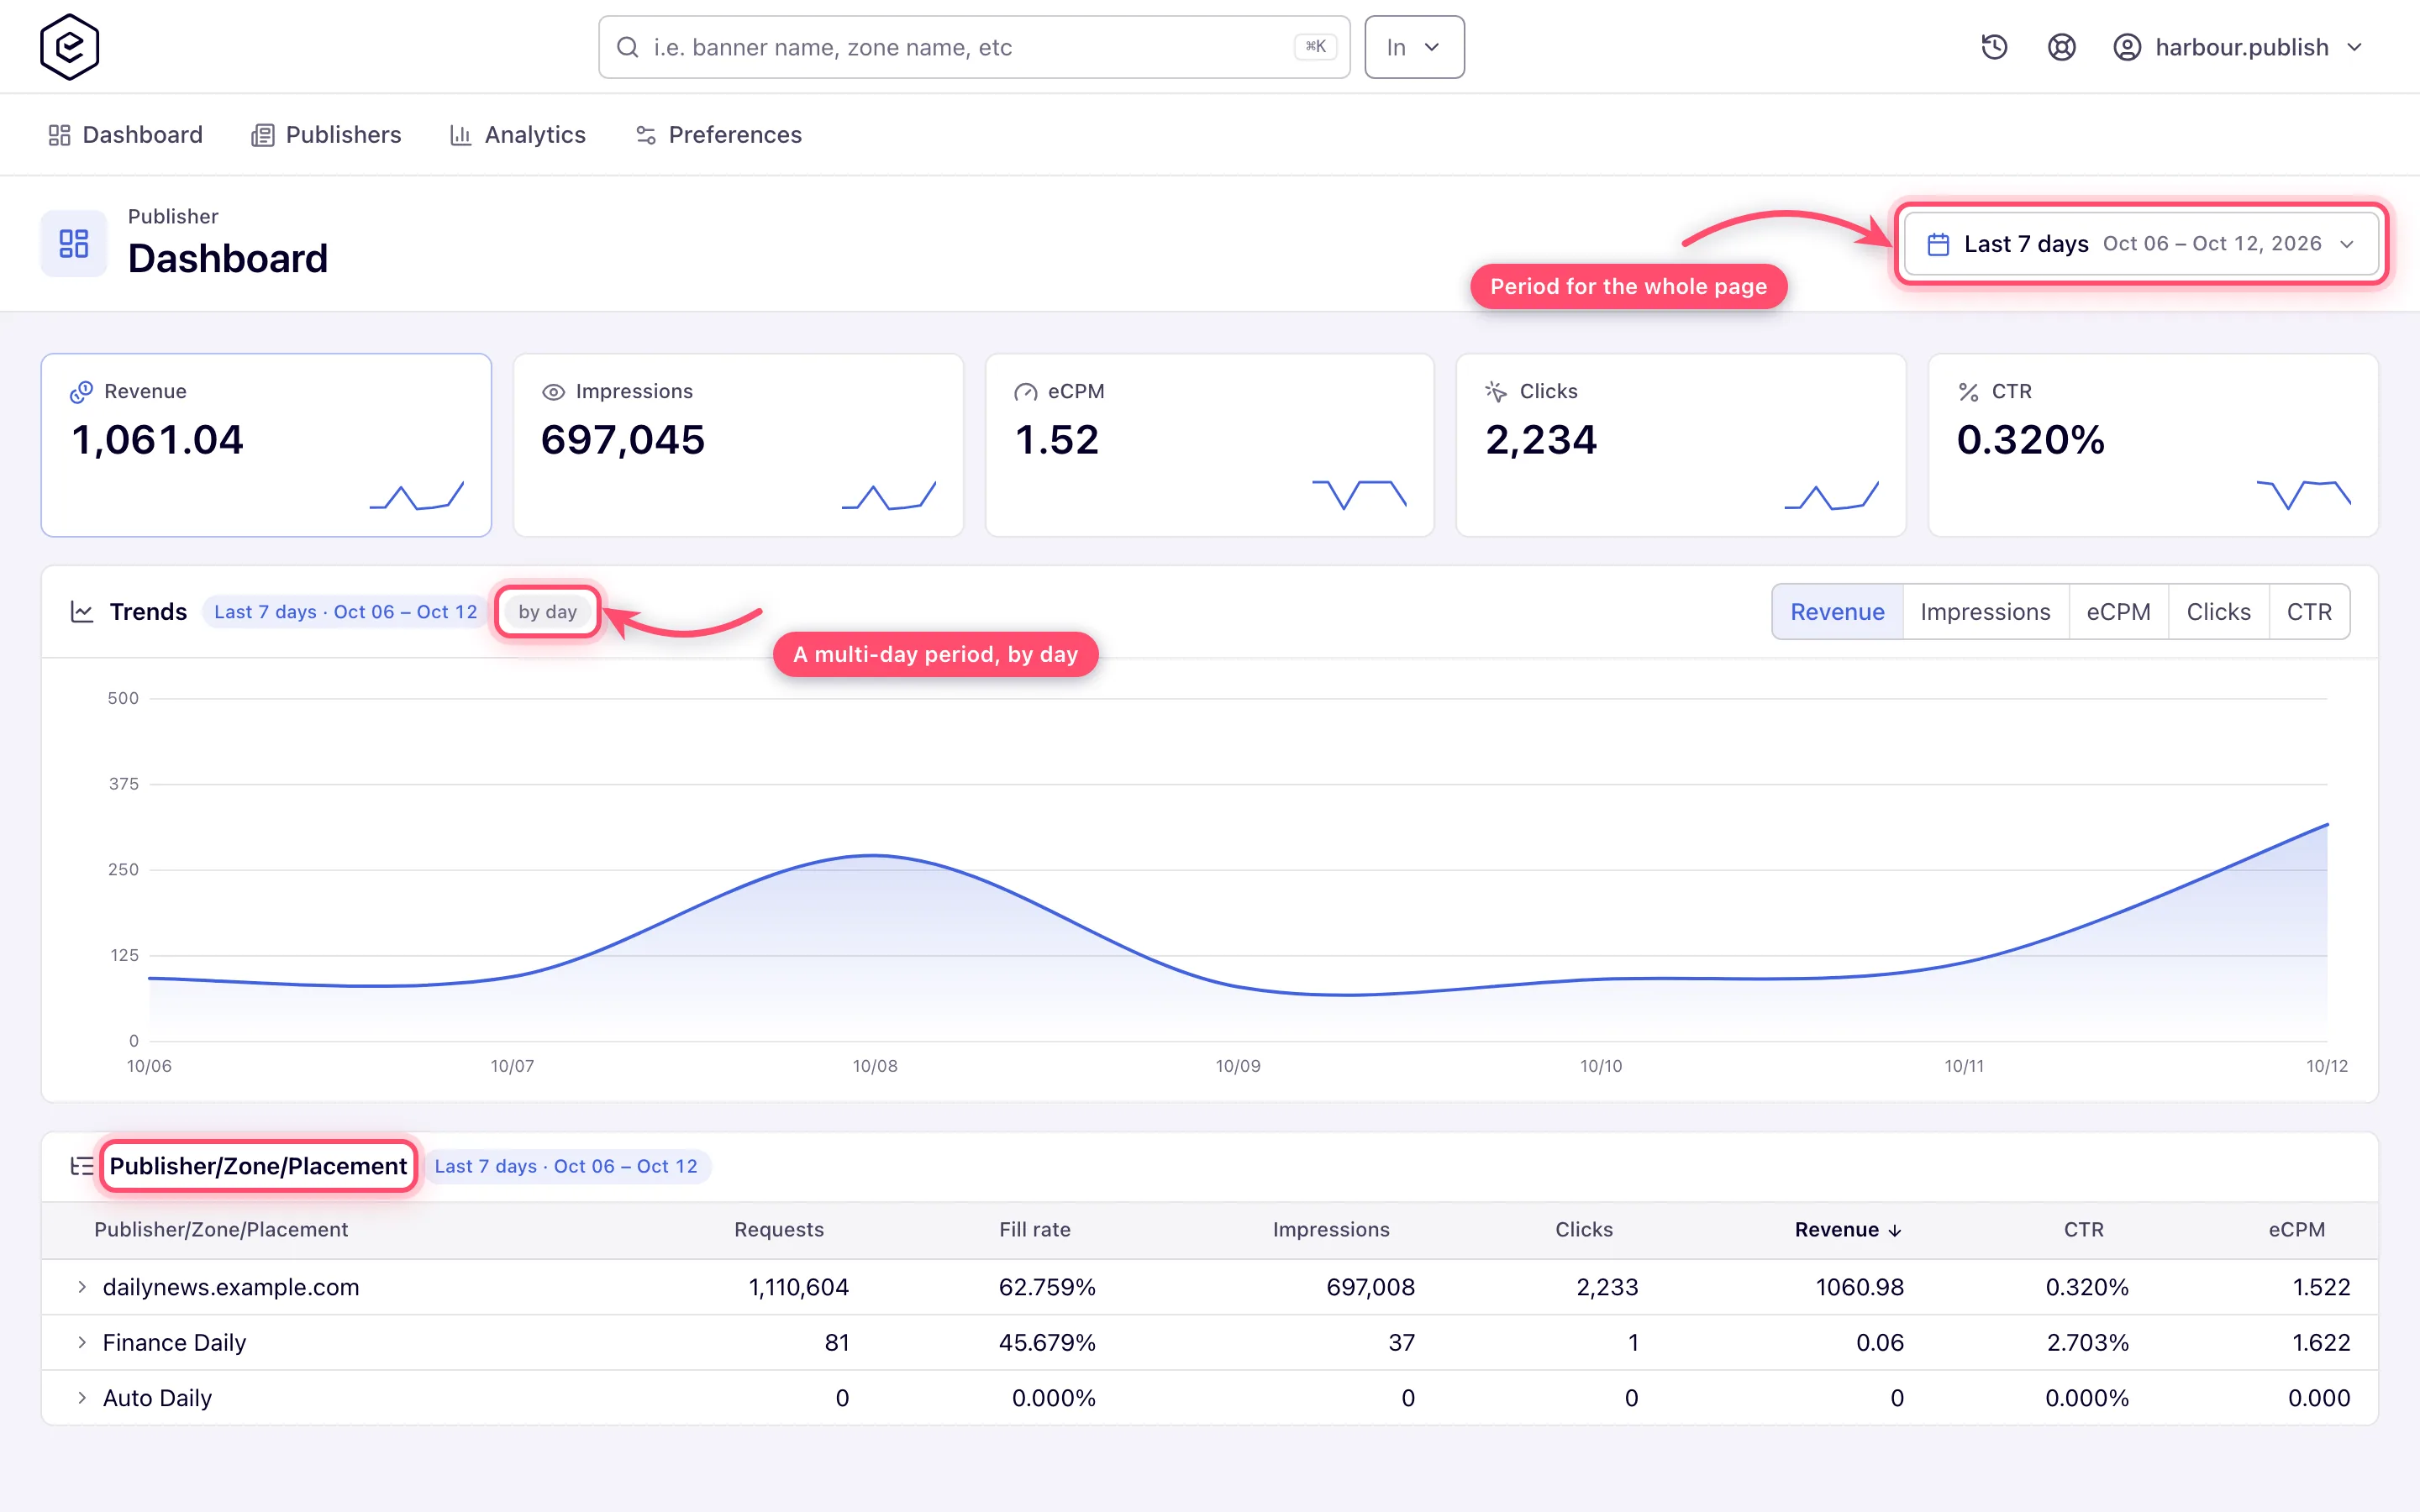Image resolution: width=2420 pixels, height=1512 pixels.
Task: Click the tree list icon beside Publisher/Zone/Placement
Action: click(x=82, y=1166)
